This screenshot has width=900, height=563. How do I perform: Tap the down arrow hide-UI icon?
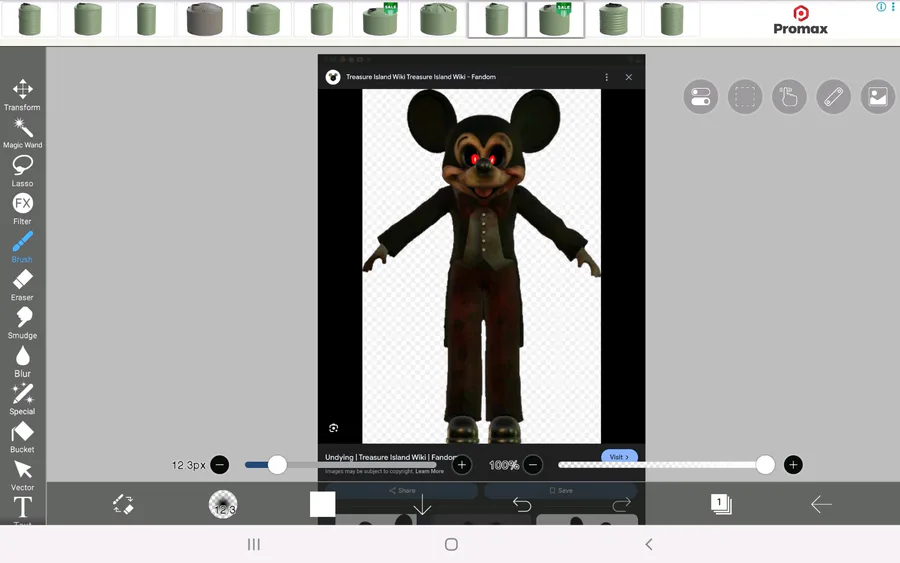tap(422, 504)
